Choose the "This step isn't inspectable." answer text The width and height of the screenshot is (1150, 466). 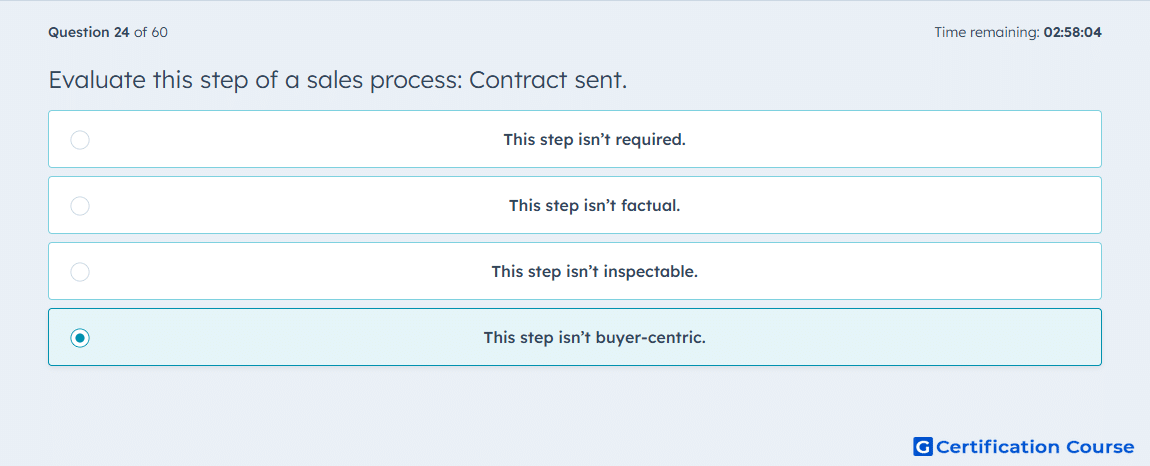594,272
